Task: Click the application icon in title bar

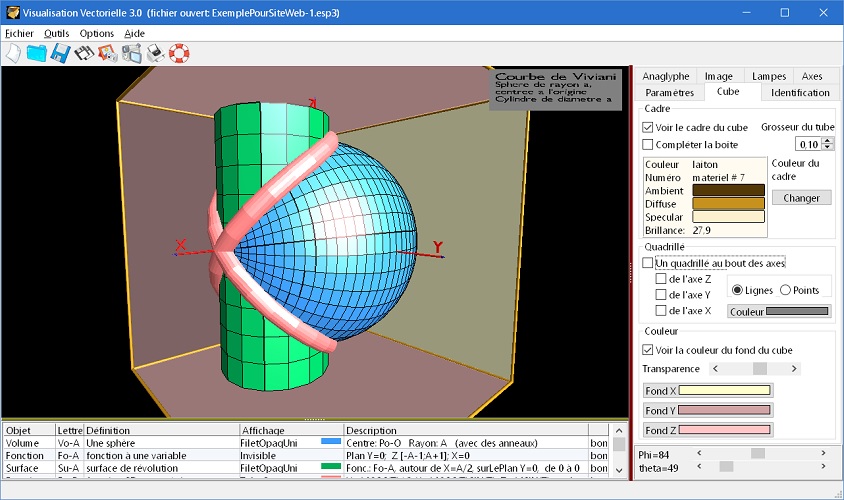Action: click(x=13, y=12)
